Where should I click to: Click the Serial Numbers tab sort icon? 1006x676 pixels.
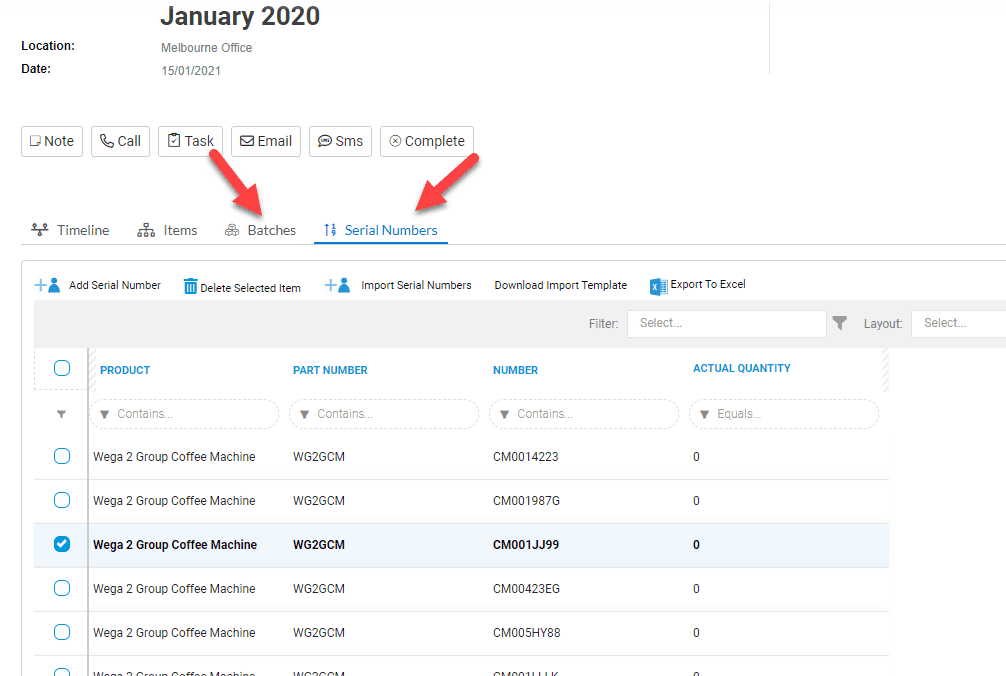coord(330,230)
